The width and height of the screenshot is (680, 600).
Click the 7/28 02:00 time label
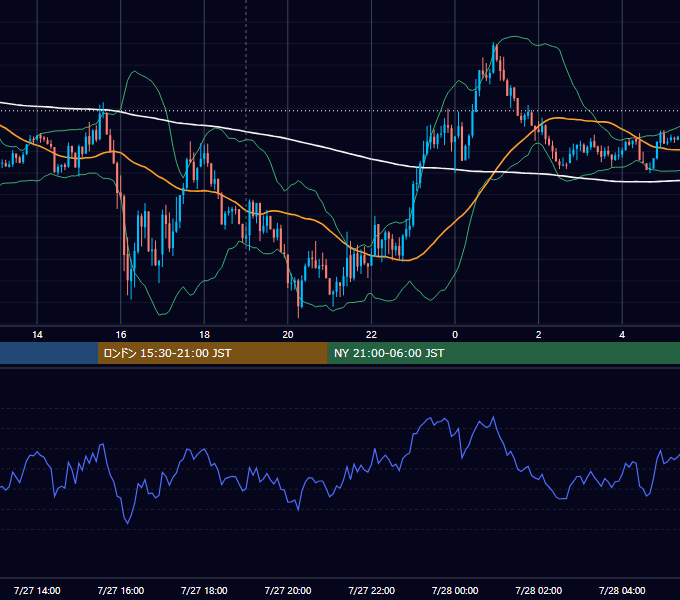tap(539, 590)
